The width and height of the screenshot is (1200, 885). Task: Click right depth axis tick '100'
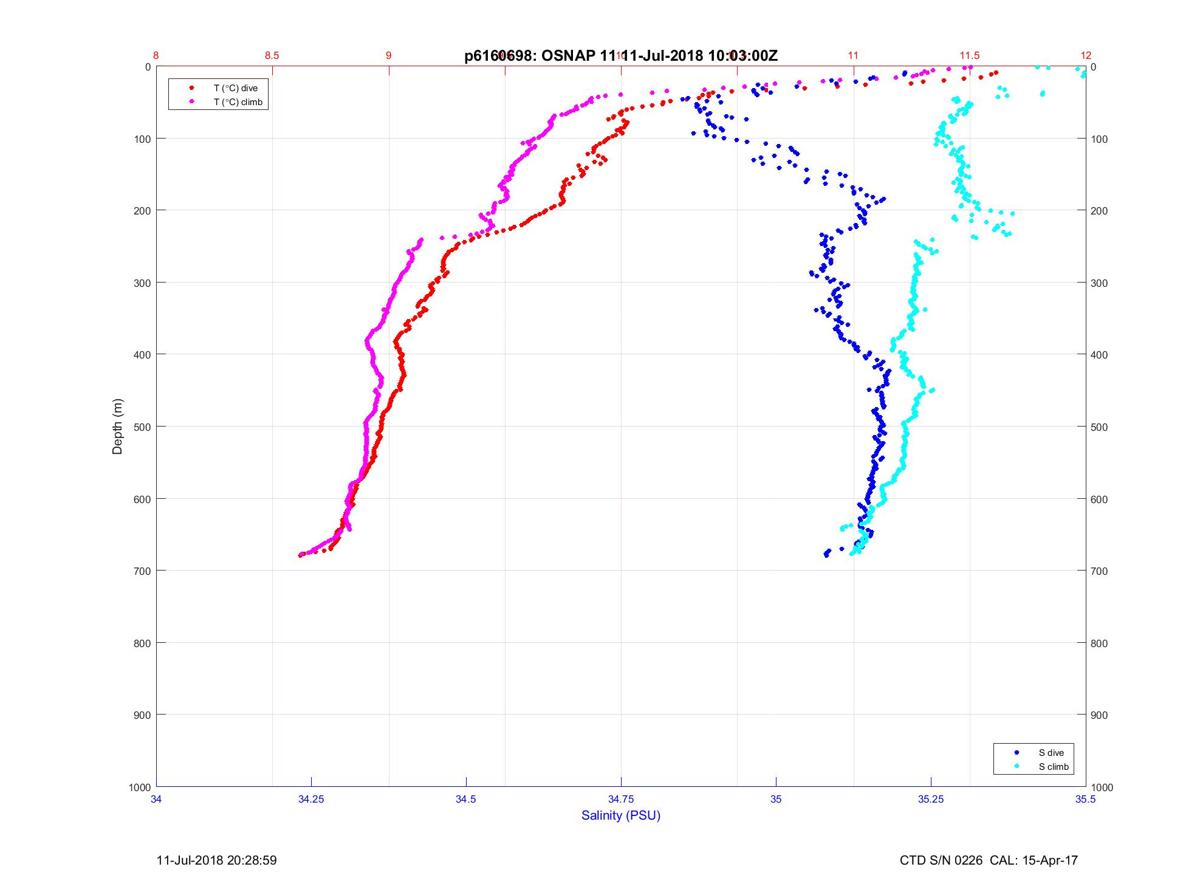coord(1100,139)
